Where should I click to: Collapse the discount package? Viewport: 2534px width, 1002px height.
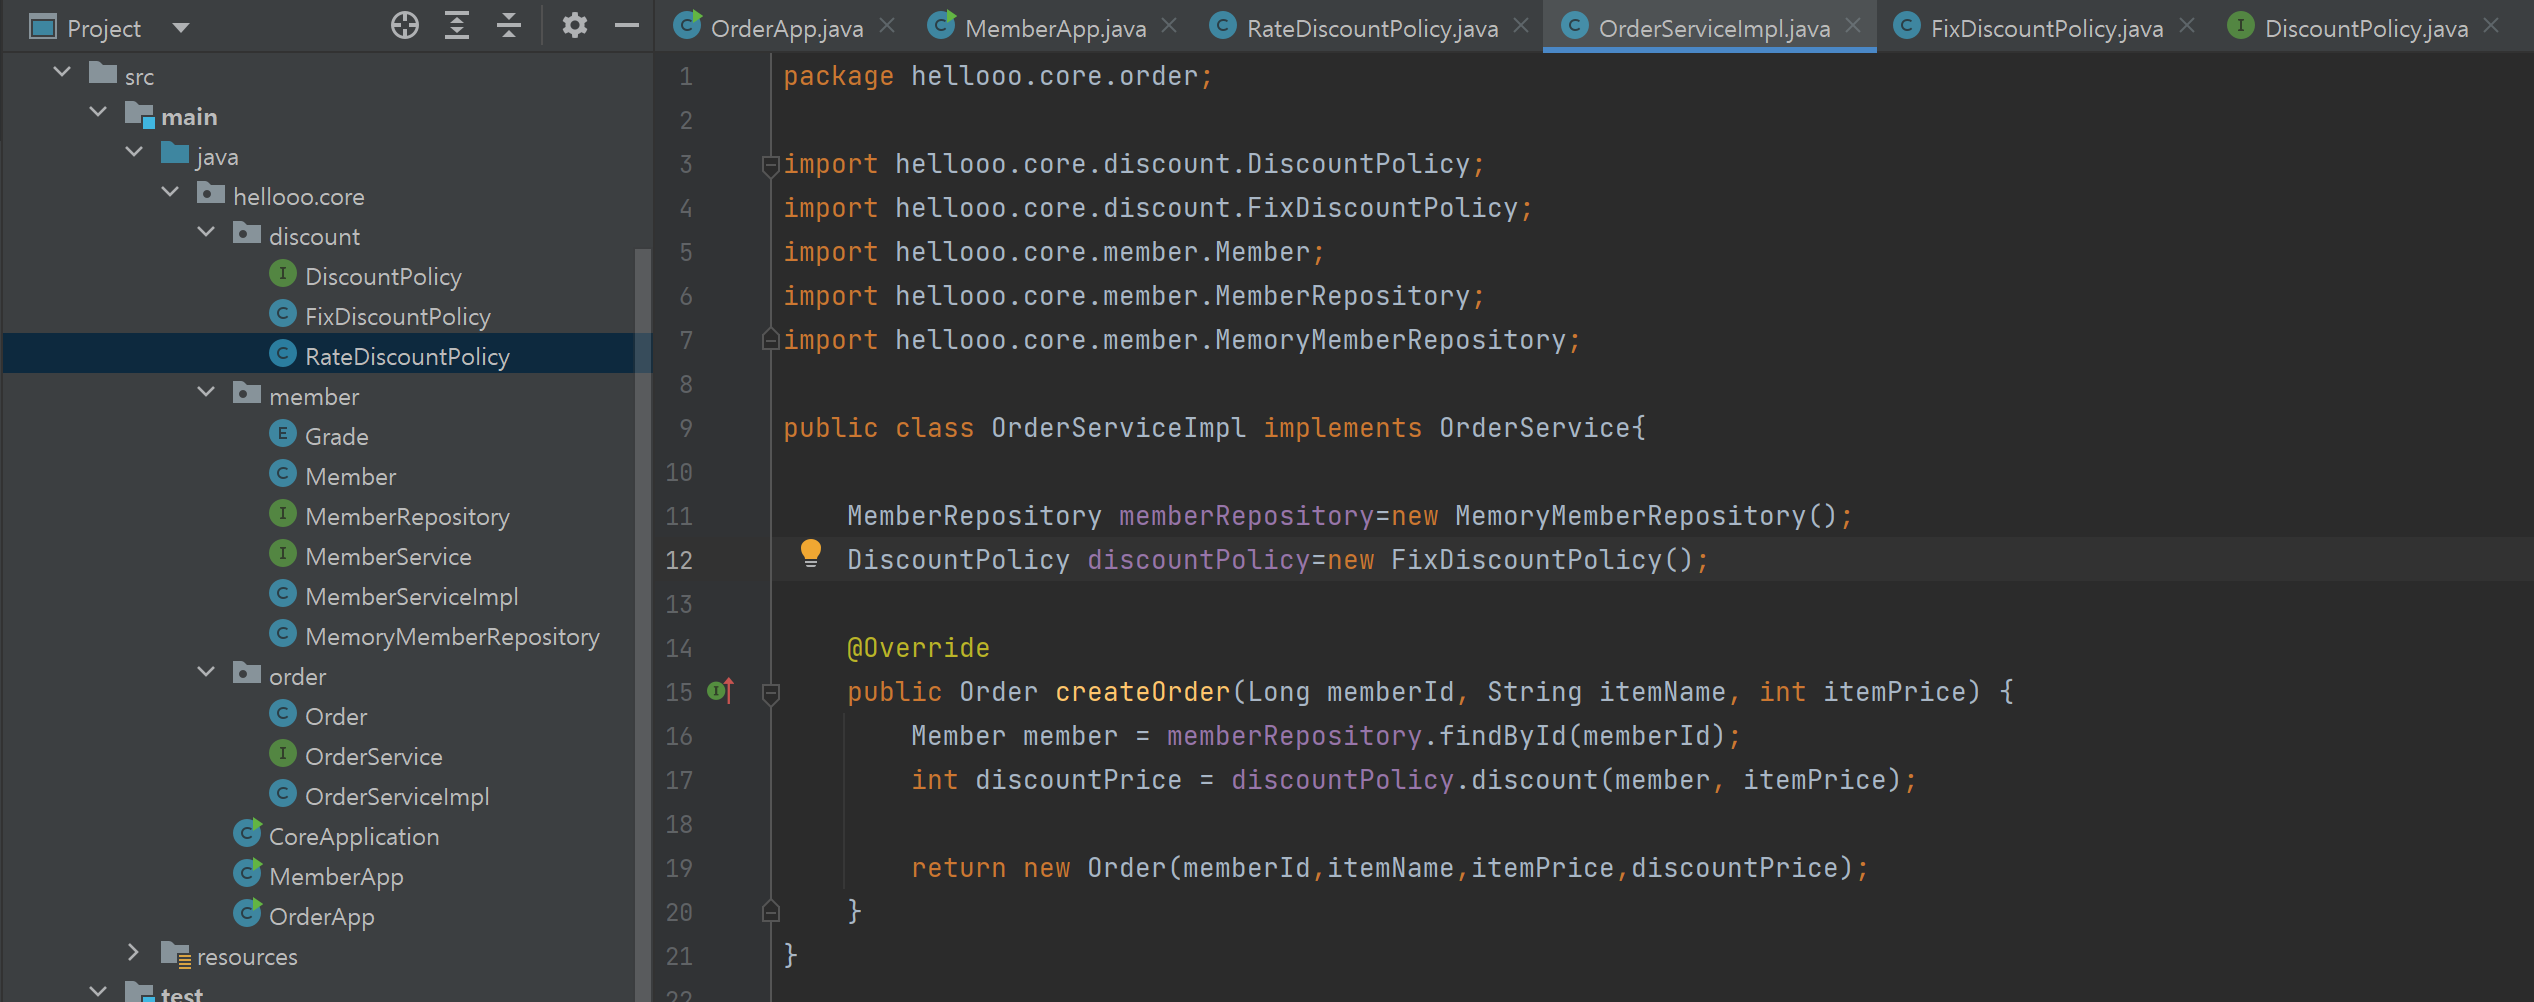[x=206, y=232]
